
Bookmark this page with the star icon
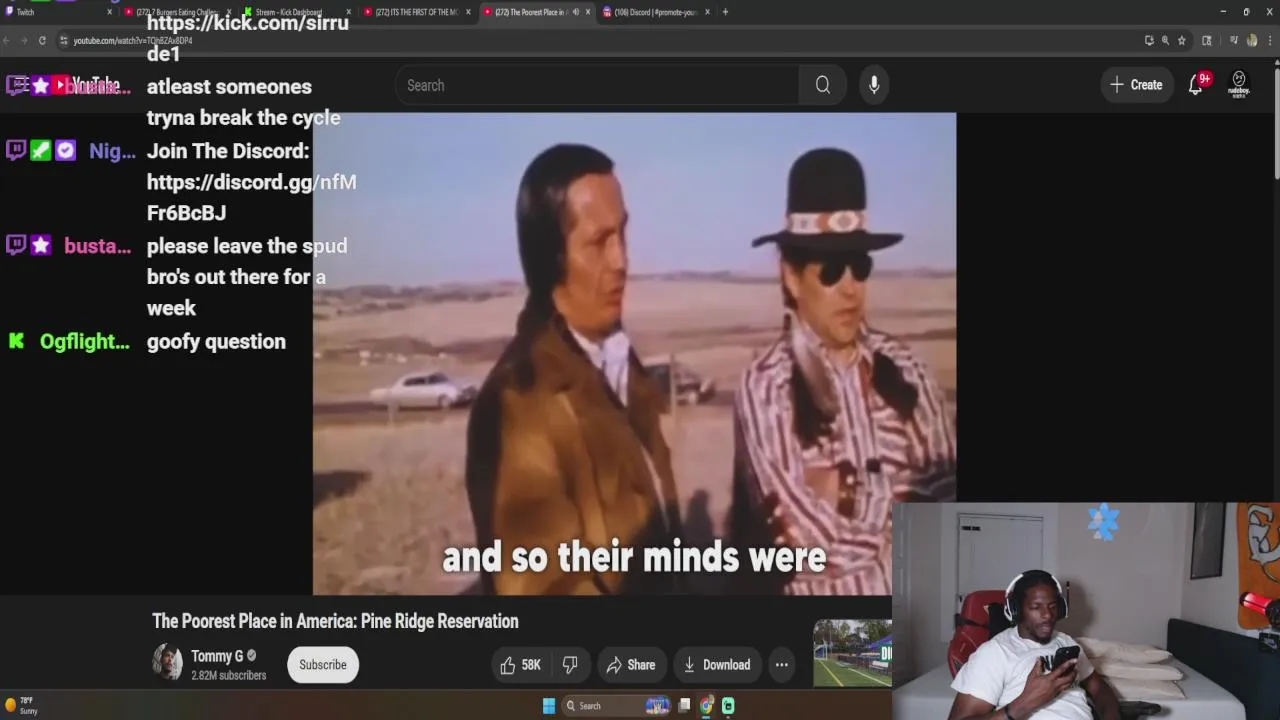click(x=1182, y=41)
